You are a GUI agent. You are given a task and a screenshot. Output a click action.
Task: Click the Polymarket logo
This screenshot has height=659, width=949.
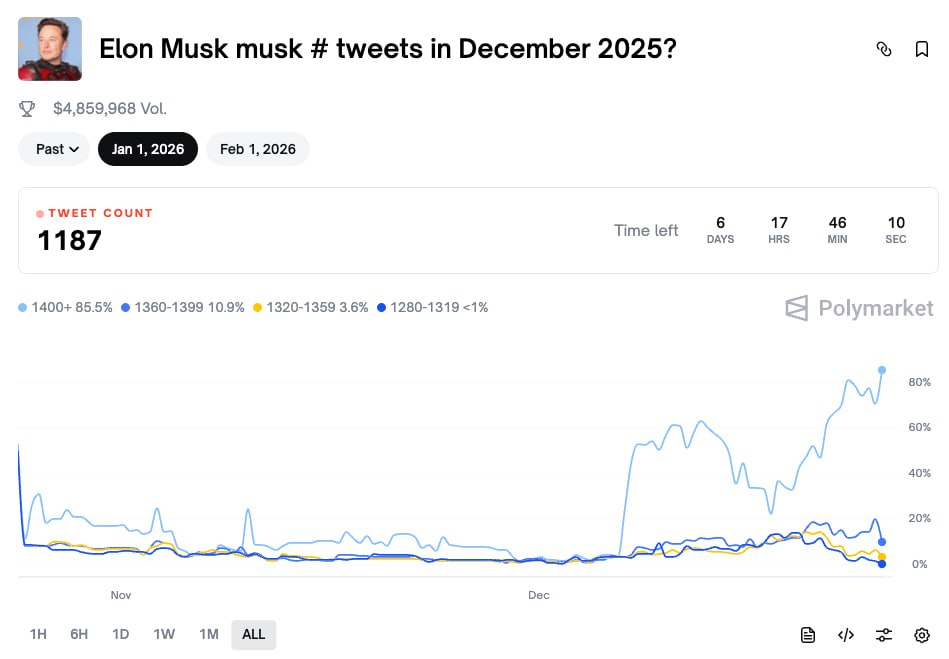click(860, 308)
